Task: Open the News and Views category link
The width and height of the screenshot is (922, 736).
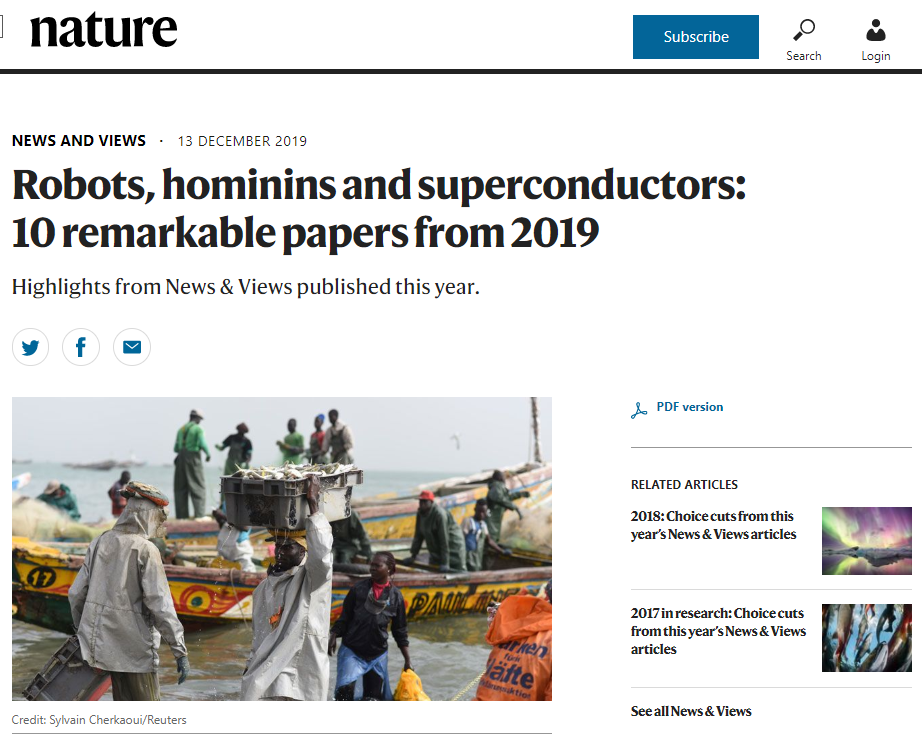Action: pos(79,141)
